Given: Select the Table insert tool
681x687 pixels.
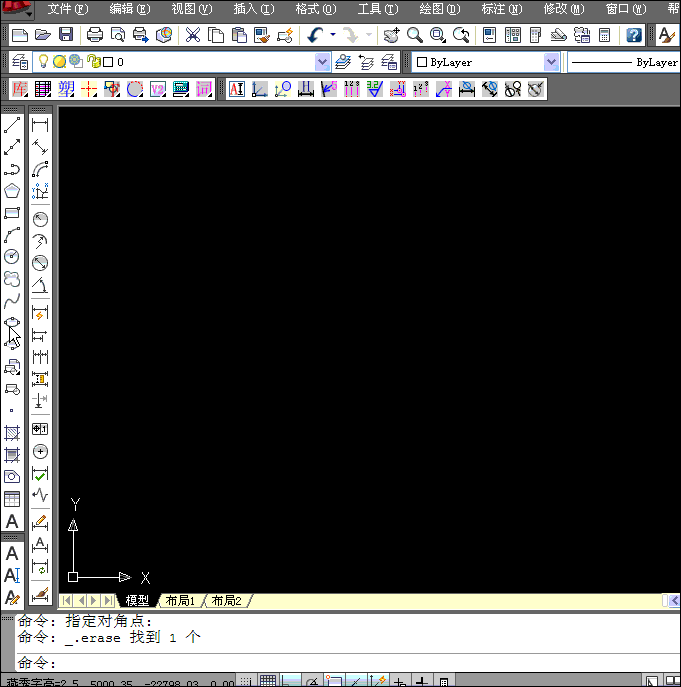Looking at the screenshot, I should click(12, 499).
